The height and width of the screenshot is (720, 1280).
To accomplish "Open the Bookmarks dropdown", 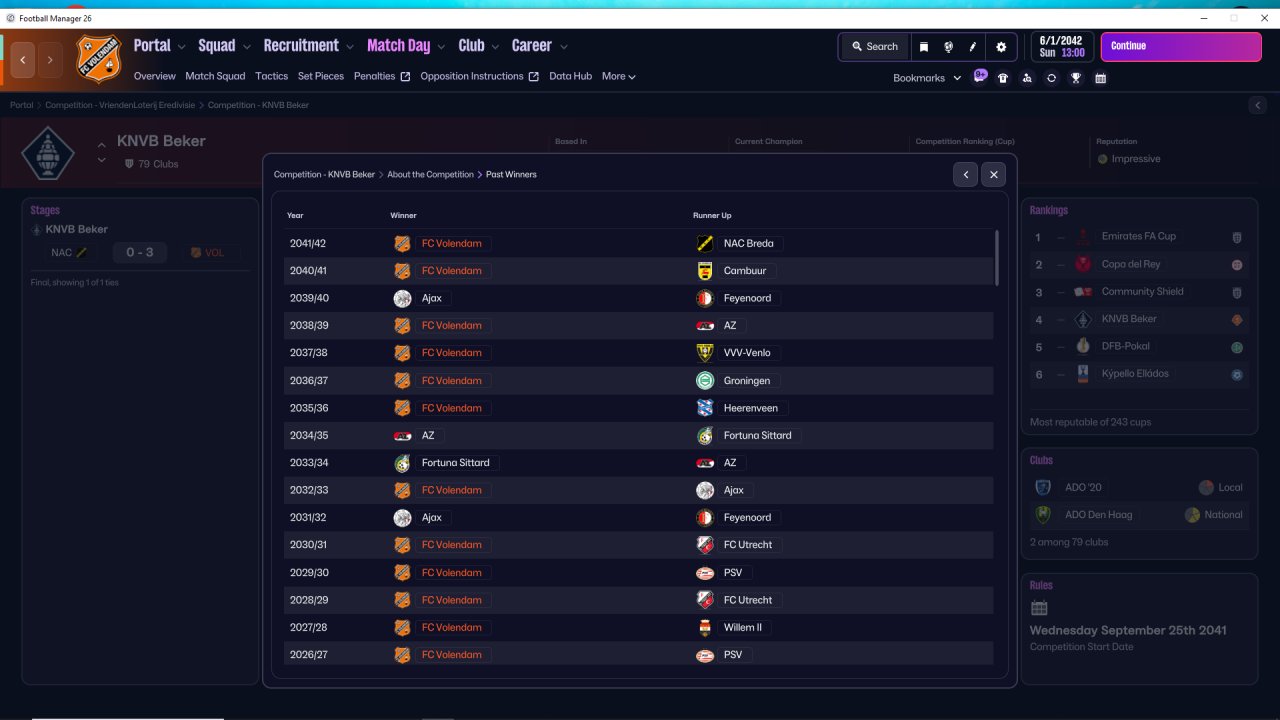I will (927, 78).
